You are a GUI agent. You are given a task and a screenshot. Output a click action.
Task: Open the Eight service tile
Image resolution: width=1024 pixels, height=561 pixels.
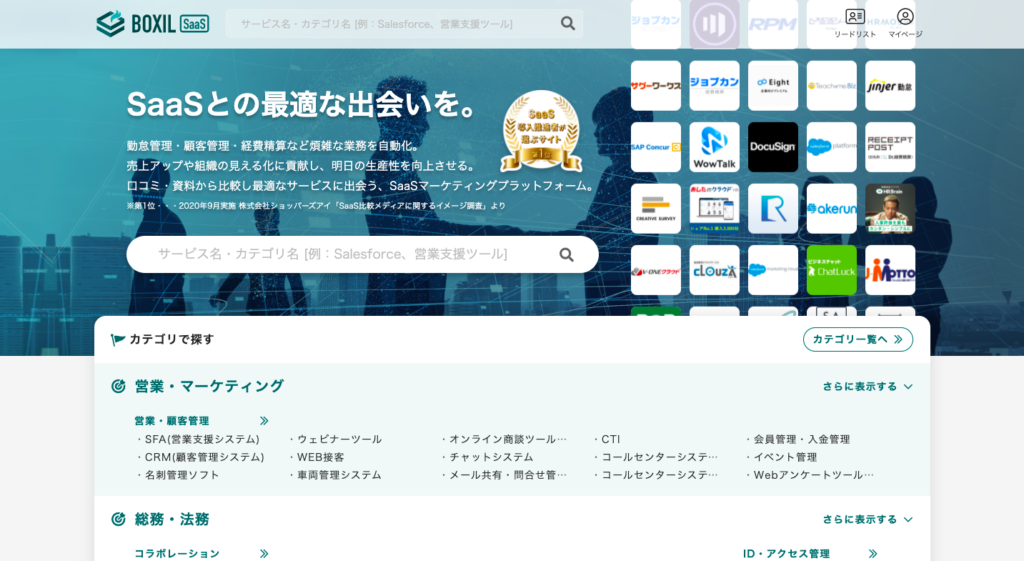point(773,86)
